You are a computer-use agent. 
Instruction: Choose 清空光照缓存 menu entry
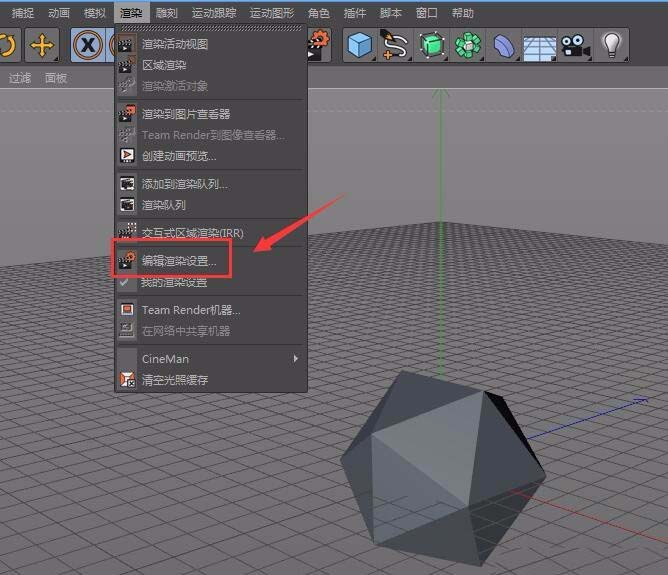click(x=211, y=380)
